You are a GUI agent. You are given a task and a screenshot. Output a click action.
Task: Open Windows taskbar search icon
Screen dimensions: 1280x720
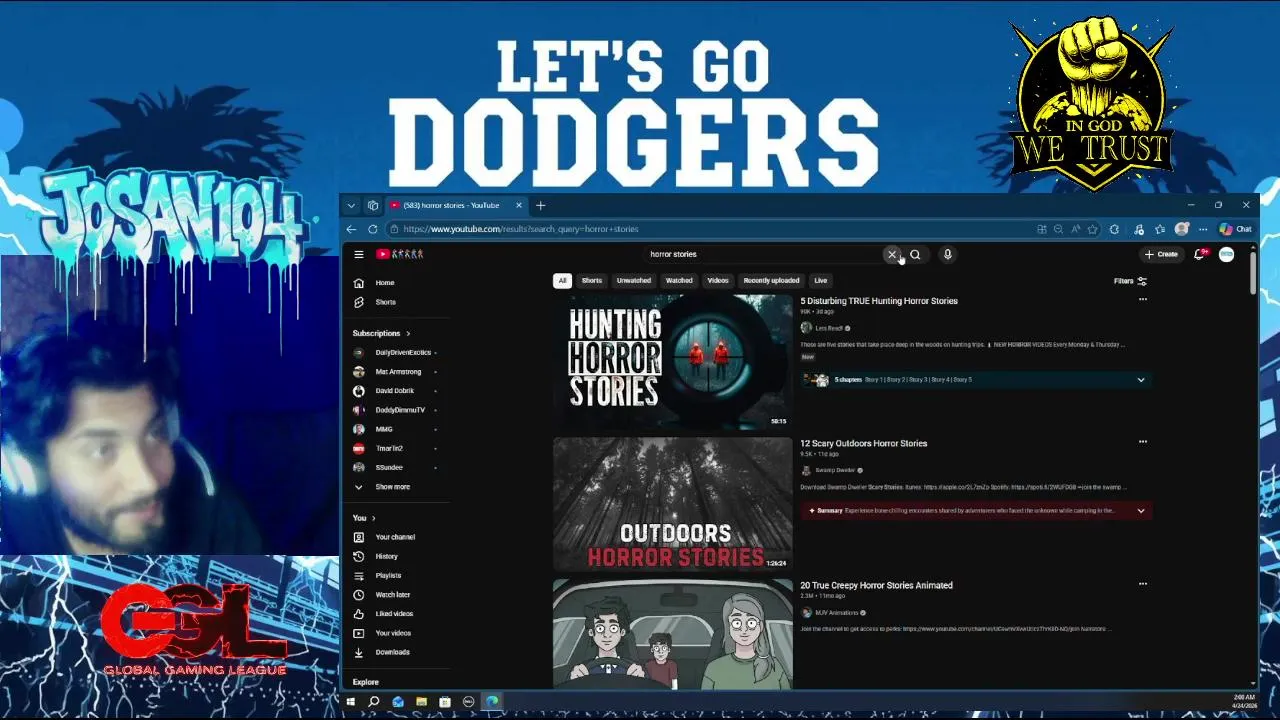click(x=374, y=702)
